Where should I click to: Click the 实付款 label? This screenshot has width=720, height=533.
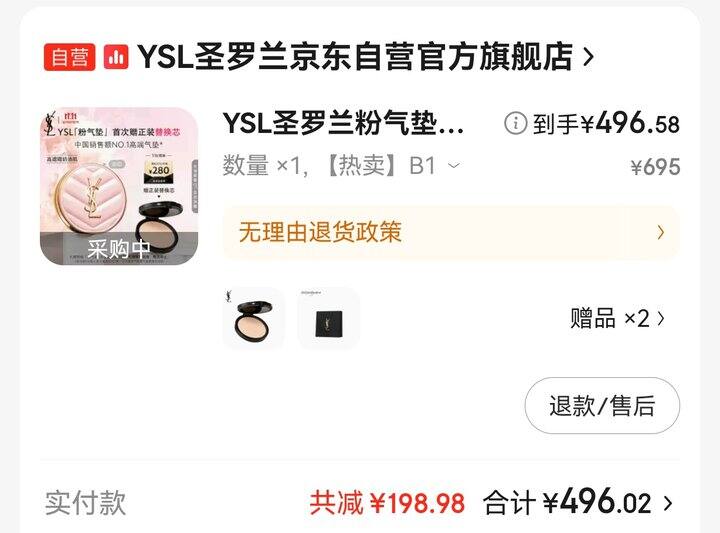(x=85, y=503)
